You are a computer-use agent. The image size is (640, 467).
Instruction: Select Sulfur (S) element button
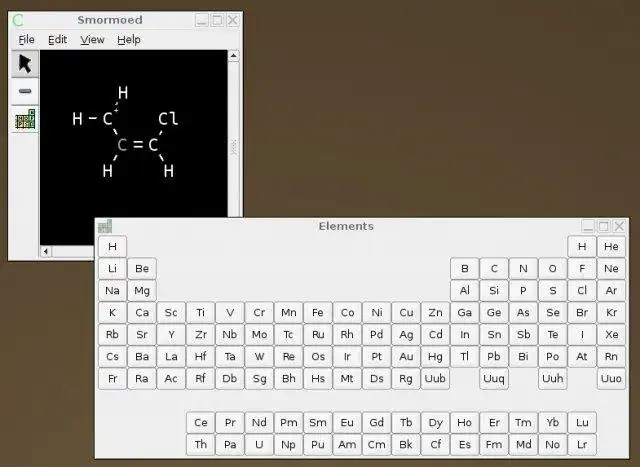click(x=553, y=291)
